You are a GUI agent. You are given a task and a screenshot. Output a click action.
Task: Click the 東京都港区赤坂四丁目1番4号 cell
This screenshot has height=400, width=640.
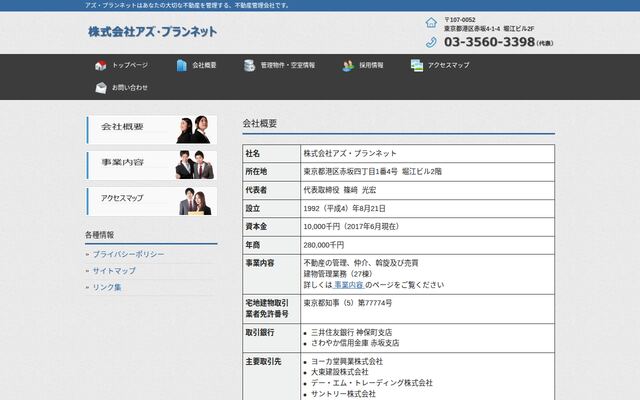pyautogui.click(x=427, y=172)
